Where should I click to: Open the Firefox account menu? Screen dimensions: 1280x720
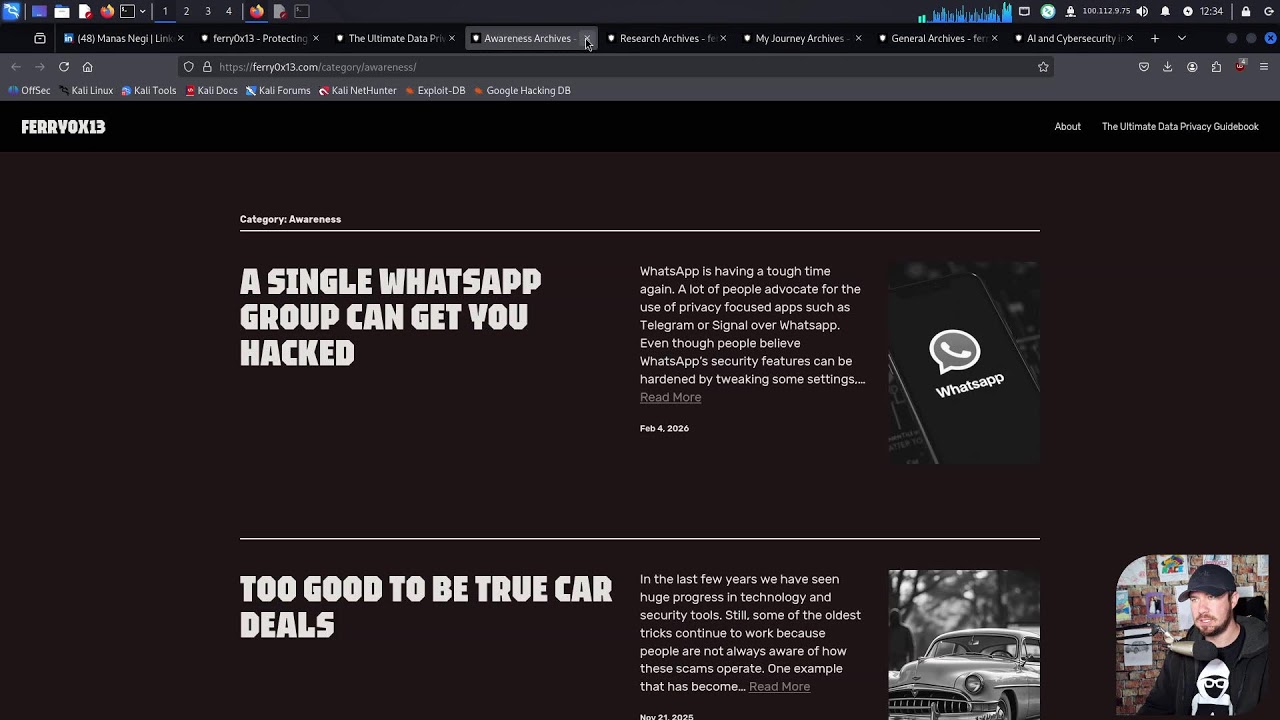1192,67
